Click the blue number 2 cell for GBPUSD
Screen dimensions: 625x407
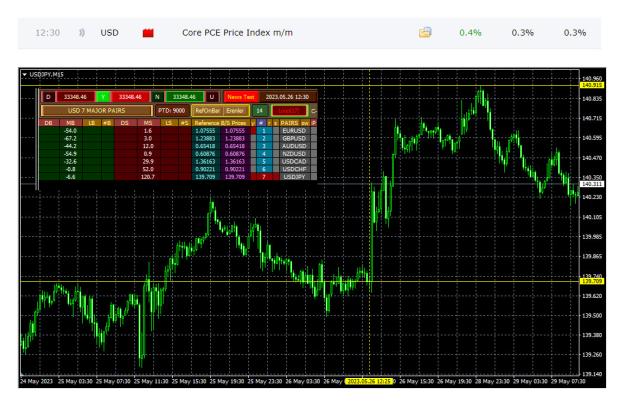[264, 138]
